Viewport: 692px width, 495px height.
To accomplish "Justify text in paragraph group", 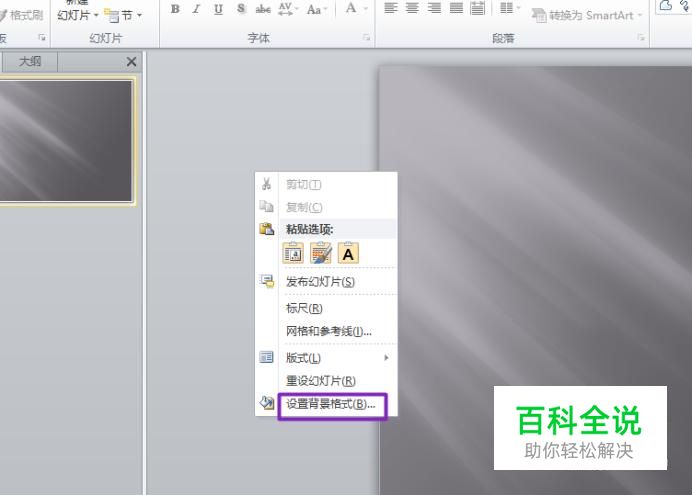I will click(456, 8).
